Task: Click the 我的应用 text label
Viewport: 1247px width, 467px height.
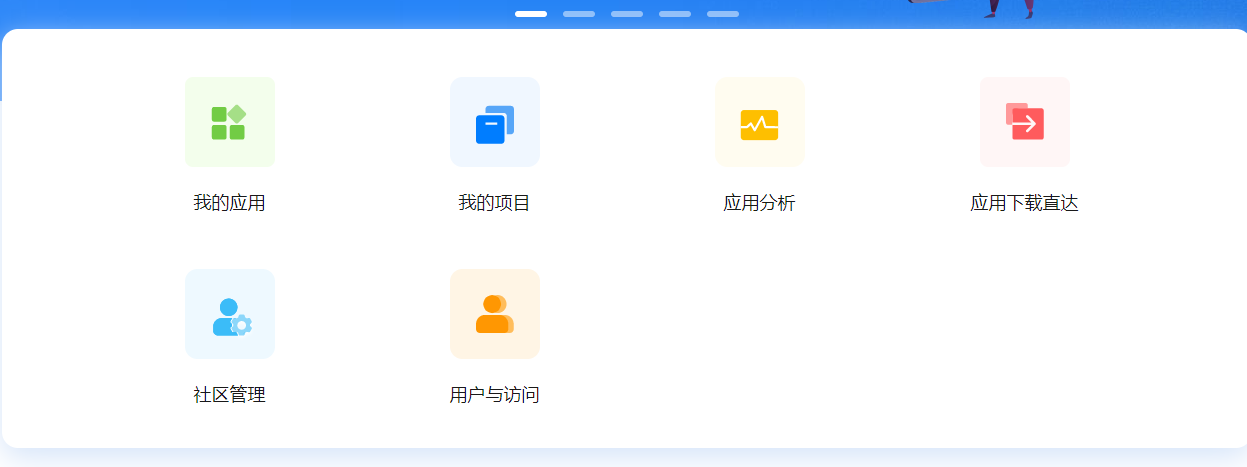Action: 229,203
